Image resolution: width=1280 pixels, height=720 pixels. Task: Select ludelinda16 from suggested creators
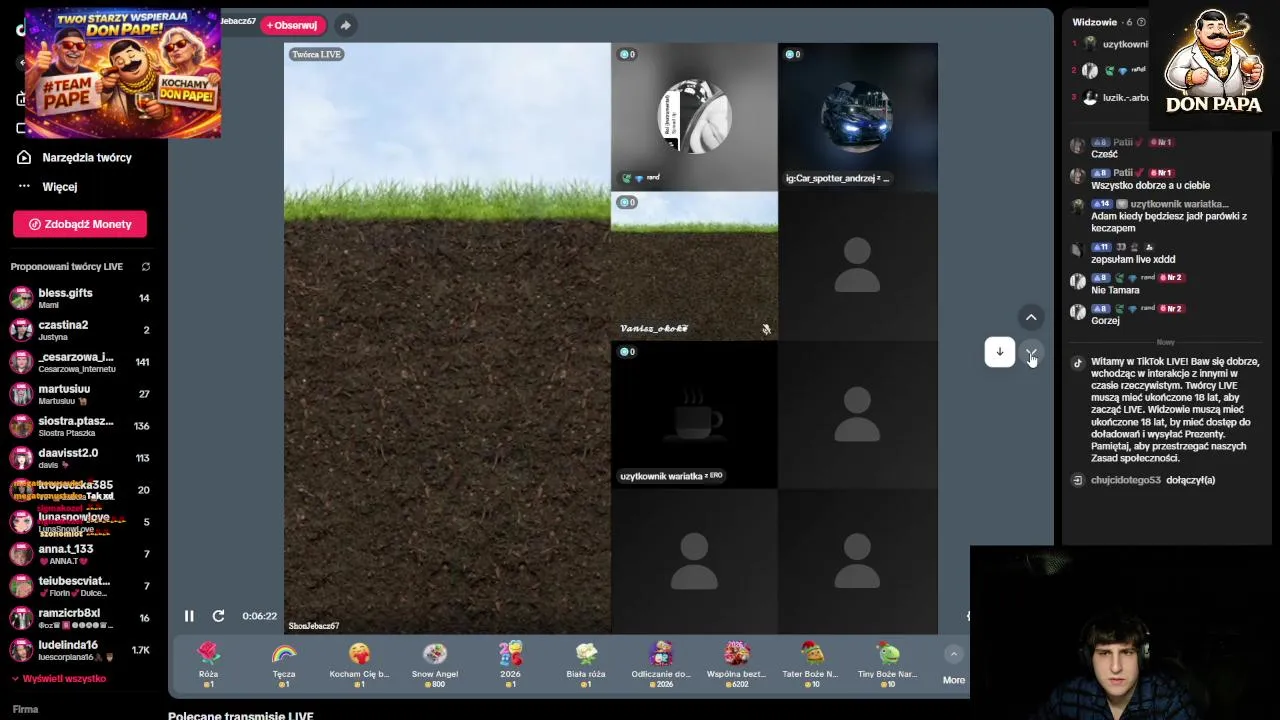coord(80,650)
